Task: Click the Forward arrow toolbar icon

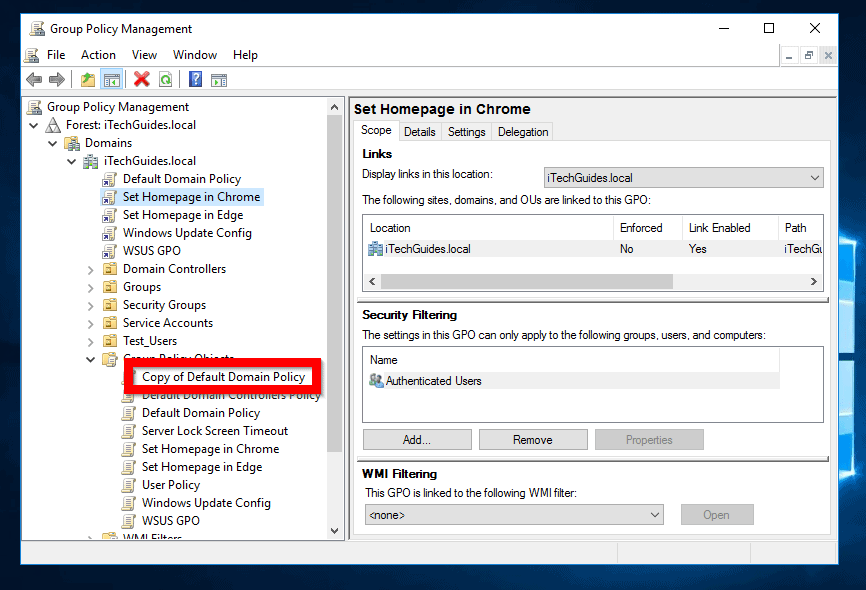Action: (x=57, y=80)
